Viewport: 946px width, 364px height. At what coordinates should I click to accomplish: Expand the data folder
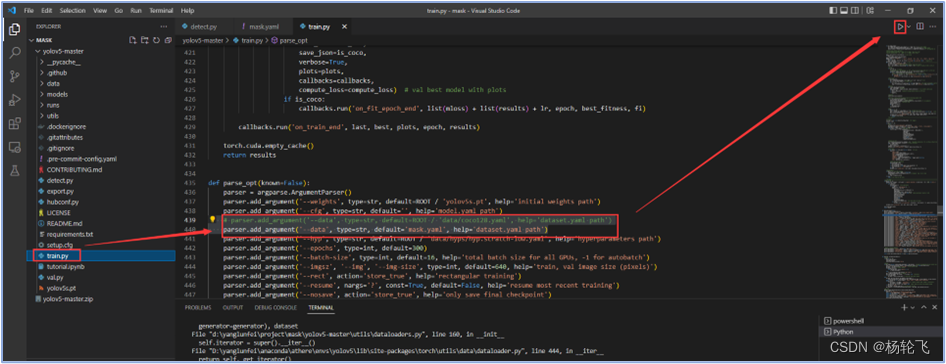(x=53, y=83)
